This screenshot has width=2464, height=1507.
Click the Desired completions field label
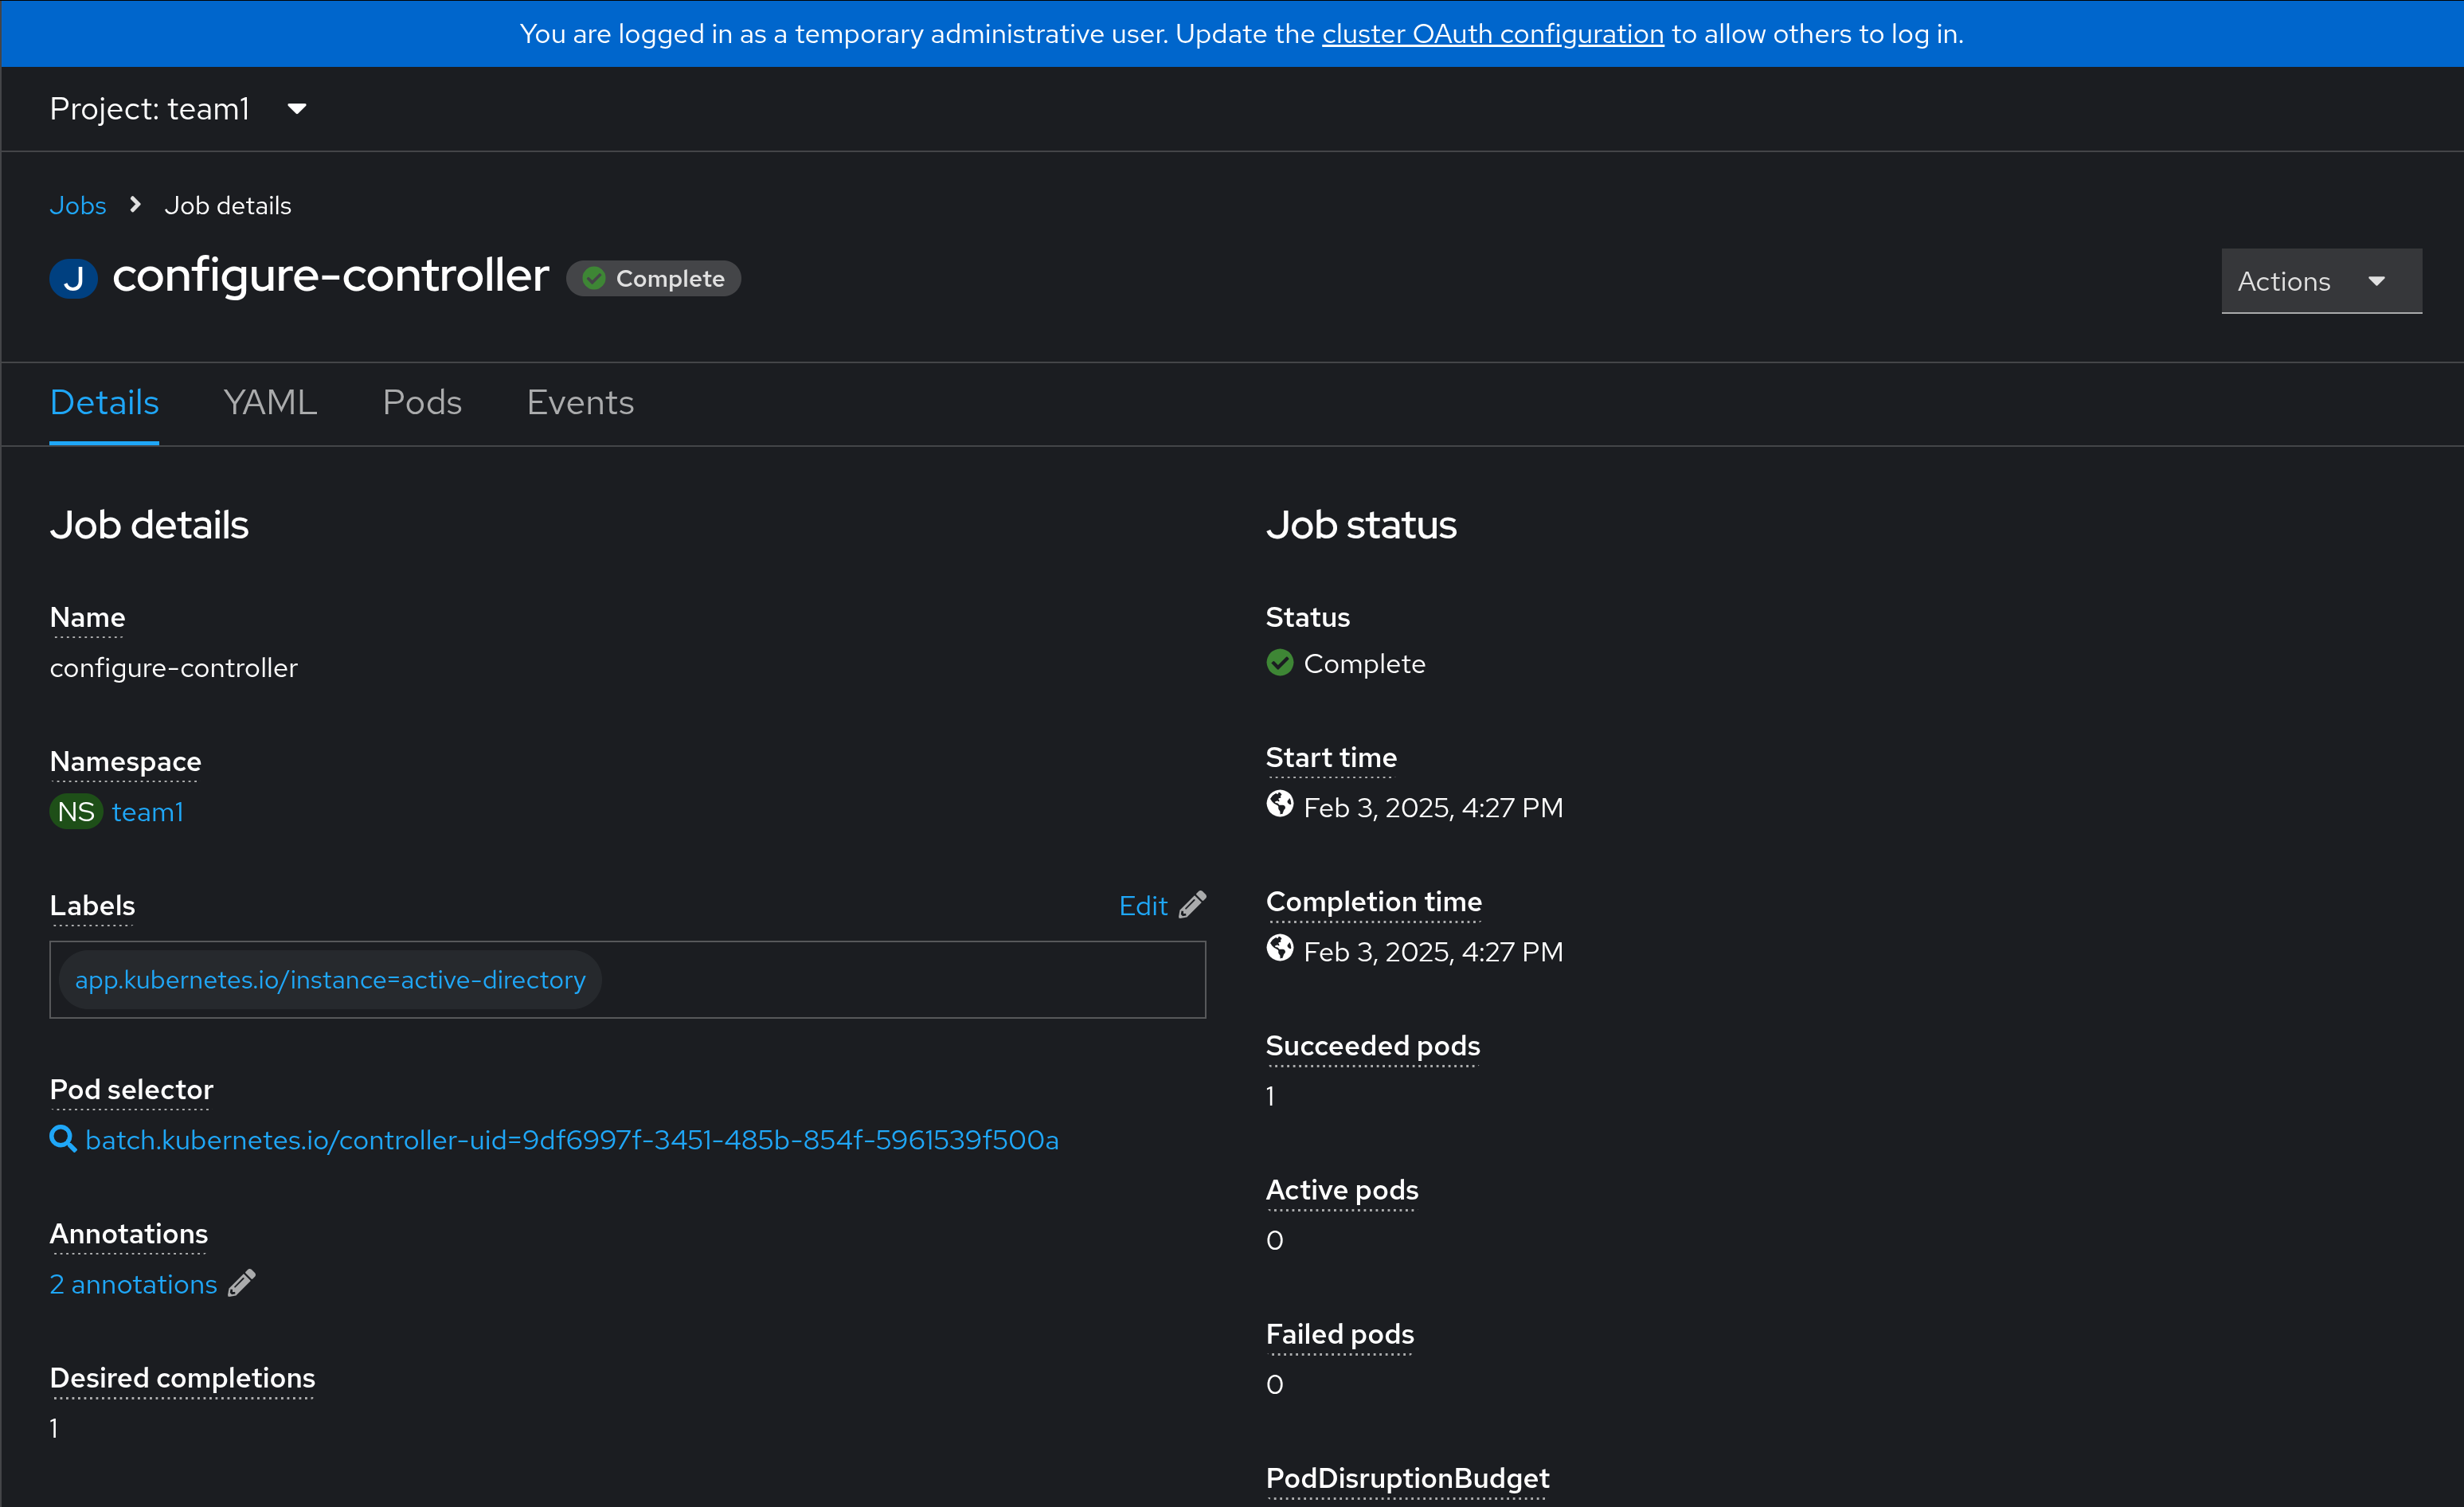[x=183, y=1377]
